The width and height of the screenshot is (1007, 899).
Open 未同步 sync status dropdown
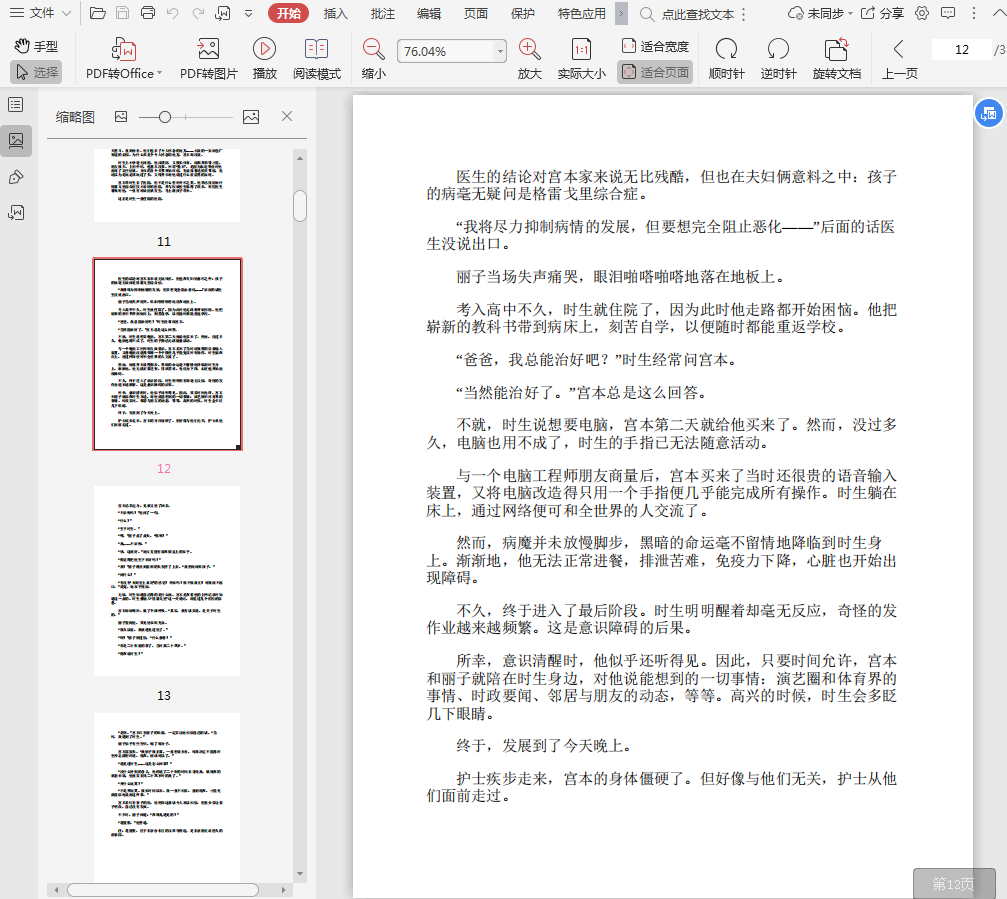(820, 13)
